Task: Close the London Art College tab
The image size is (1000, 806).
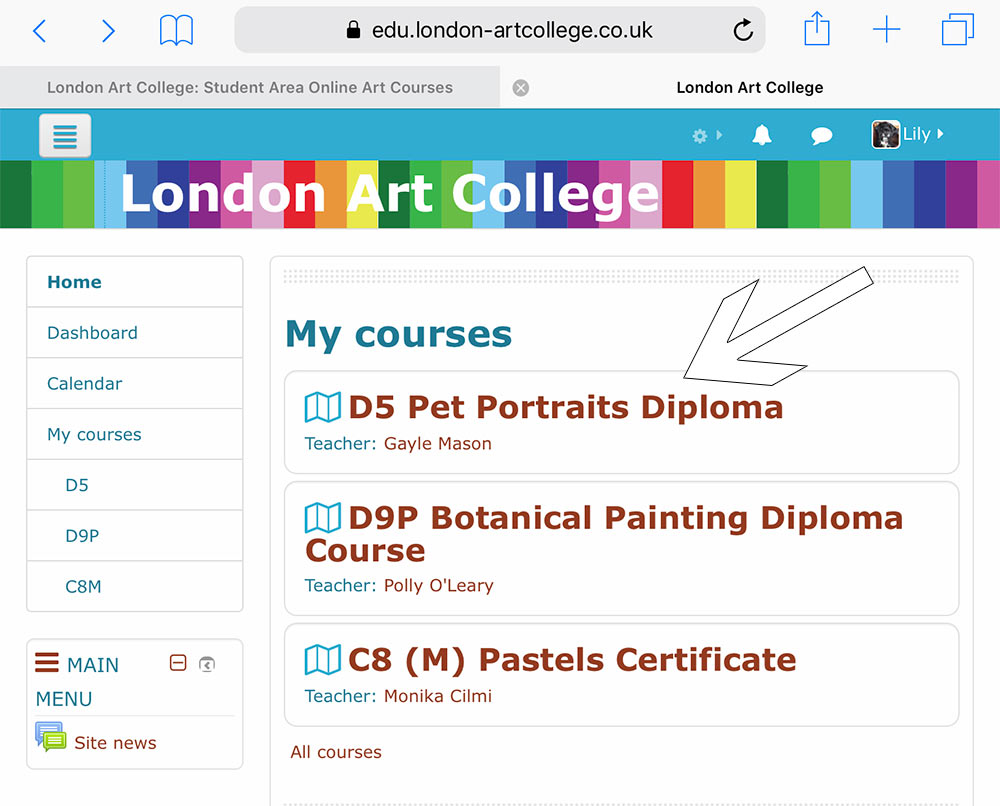Action: (520, 87)
